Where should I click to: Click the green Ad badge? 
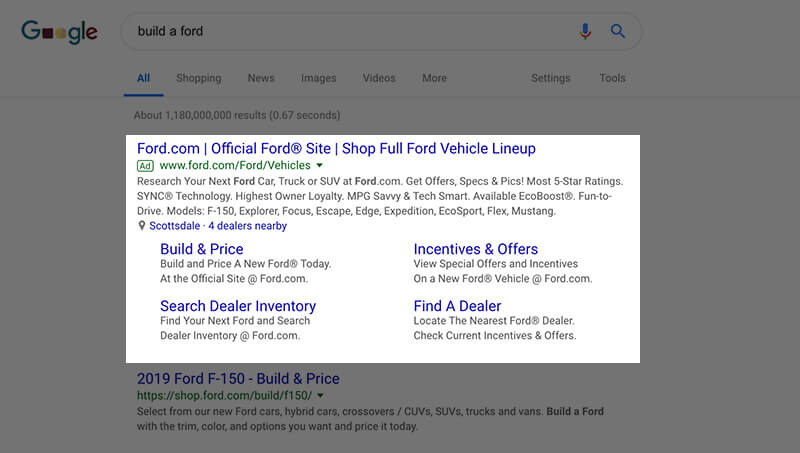(x=145, y=166)
